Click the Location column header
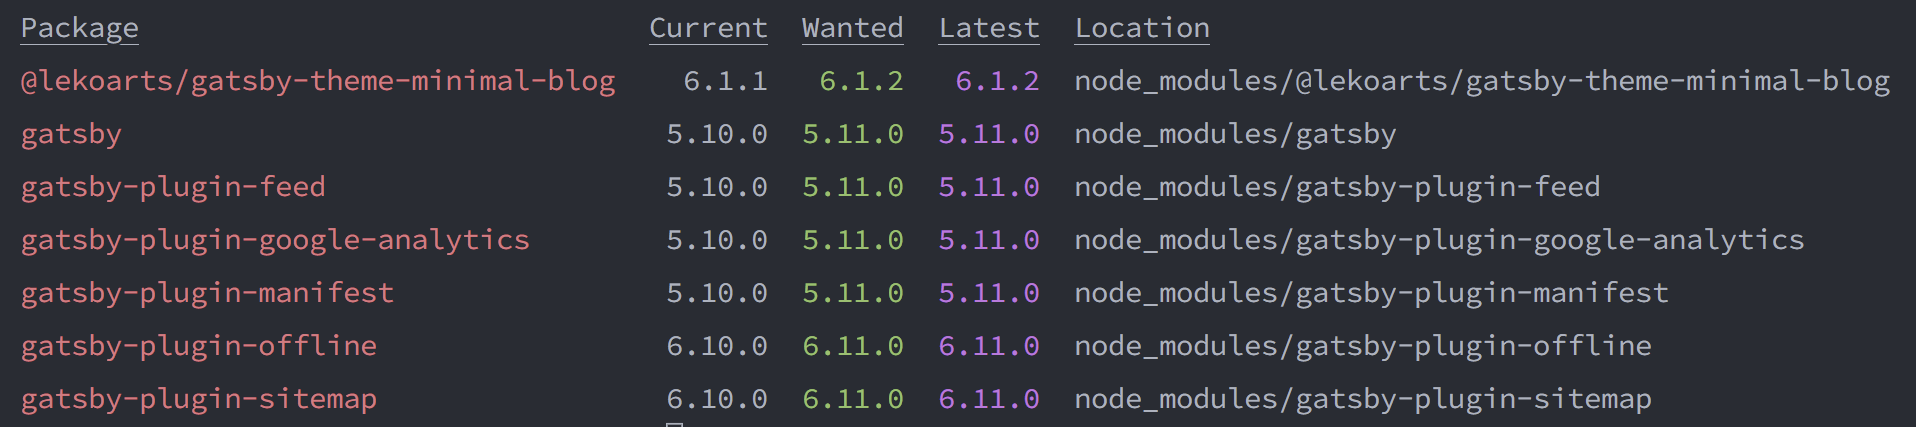This screenshot has width=1916, height=427. tap(1142, 28)
